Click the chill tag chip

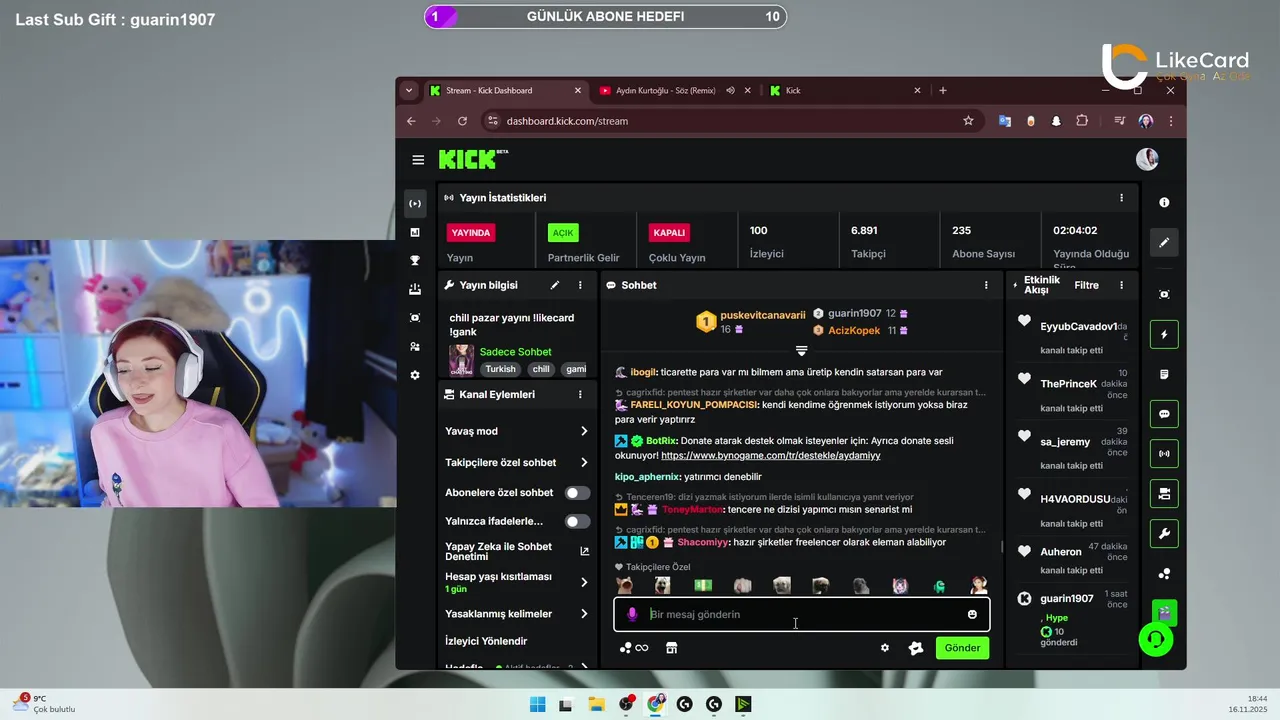(x=541, y=369)
